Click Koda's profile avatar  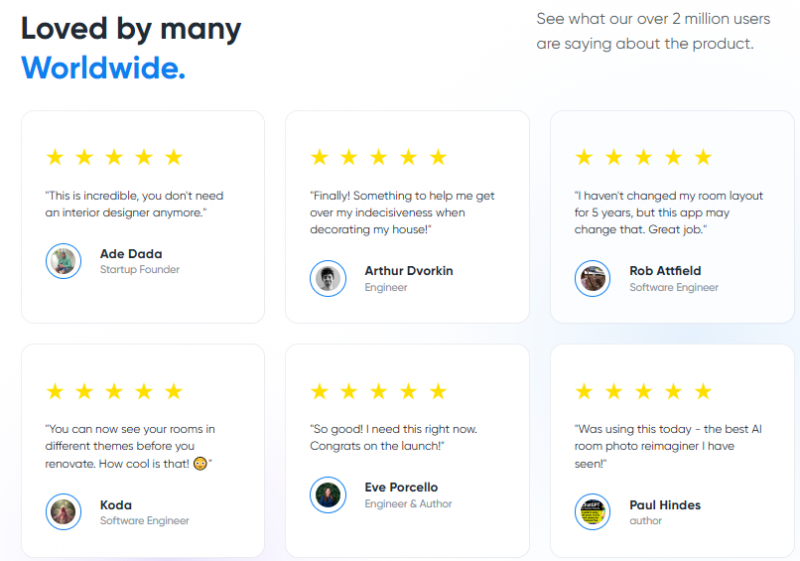(63, 512)
